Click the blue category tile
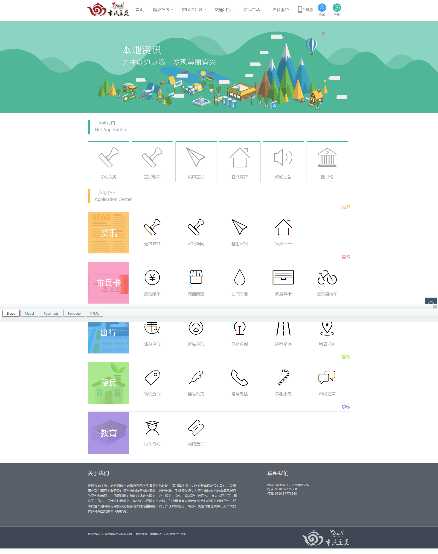438x554 pixels. [x=108, y=337]
